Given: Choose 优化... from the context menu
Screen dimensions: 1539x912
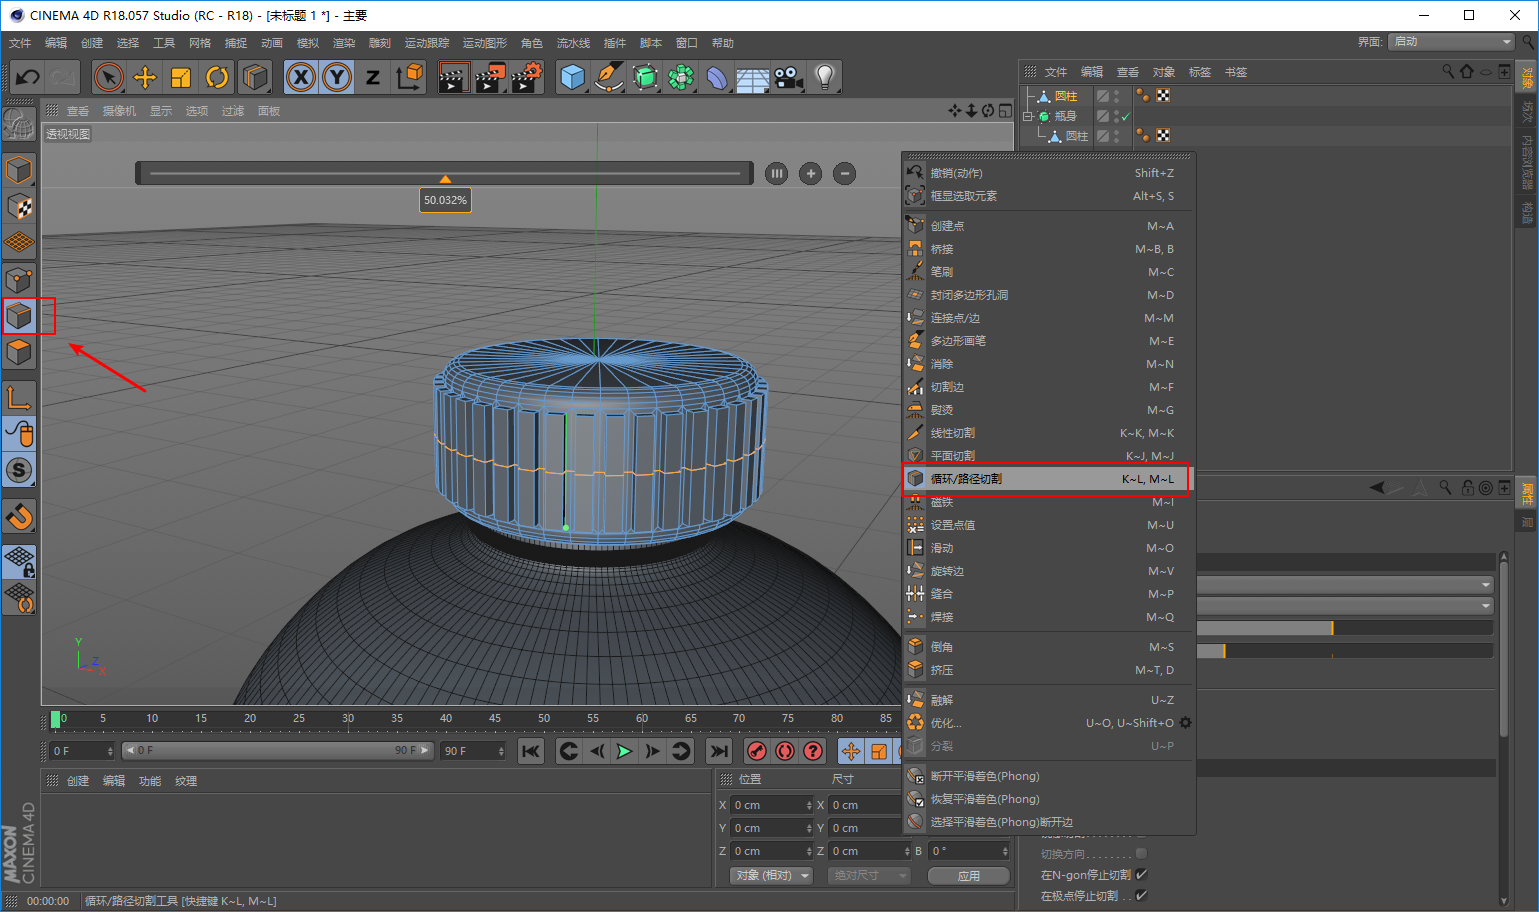Looking at the screenshot, I should point(1040,723).
